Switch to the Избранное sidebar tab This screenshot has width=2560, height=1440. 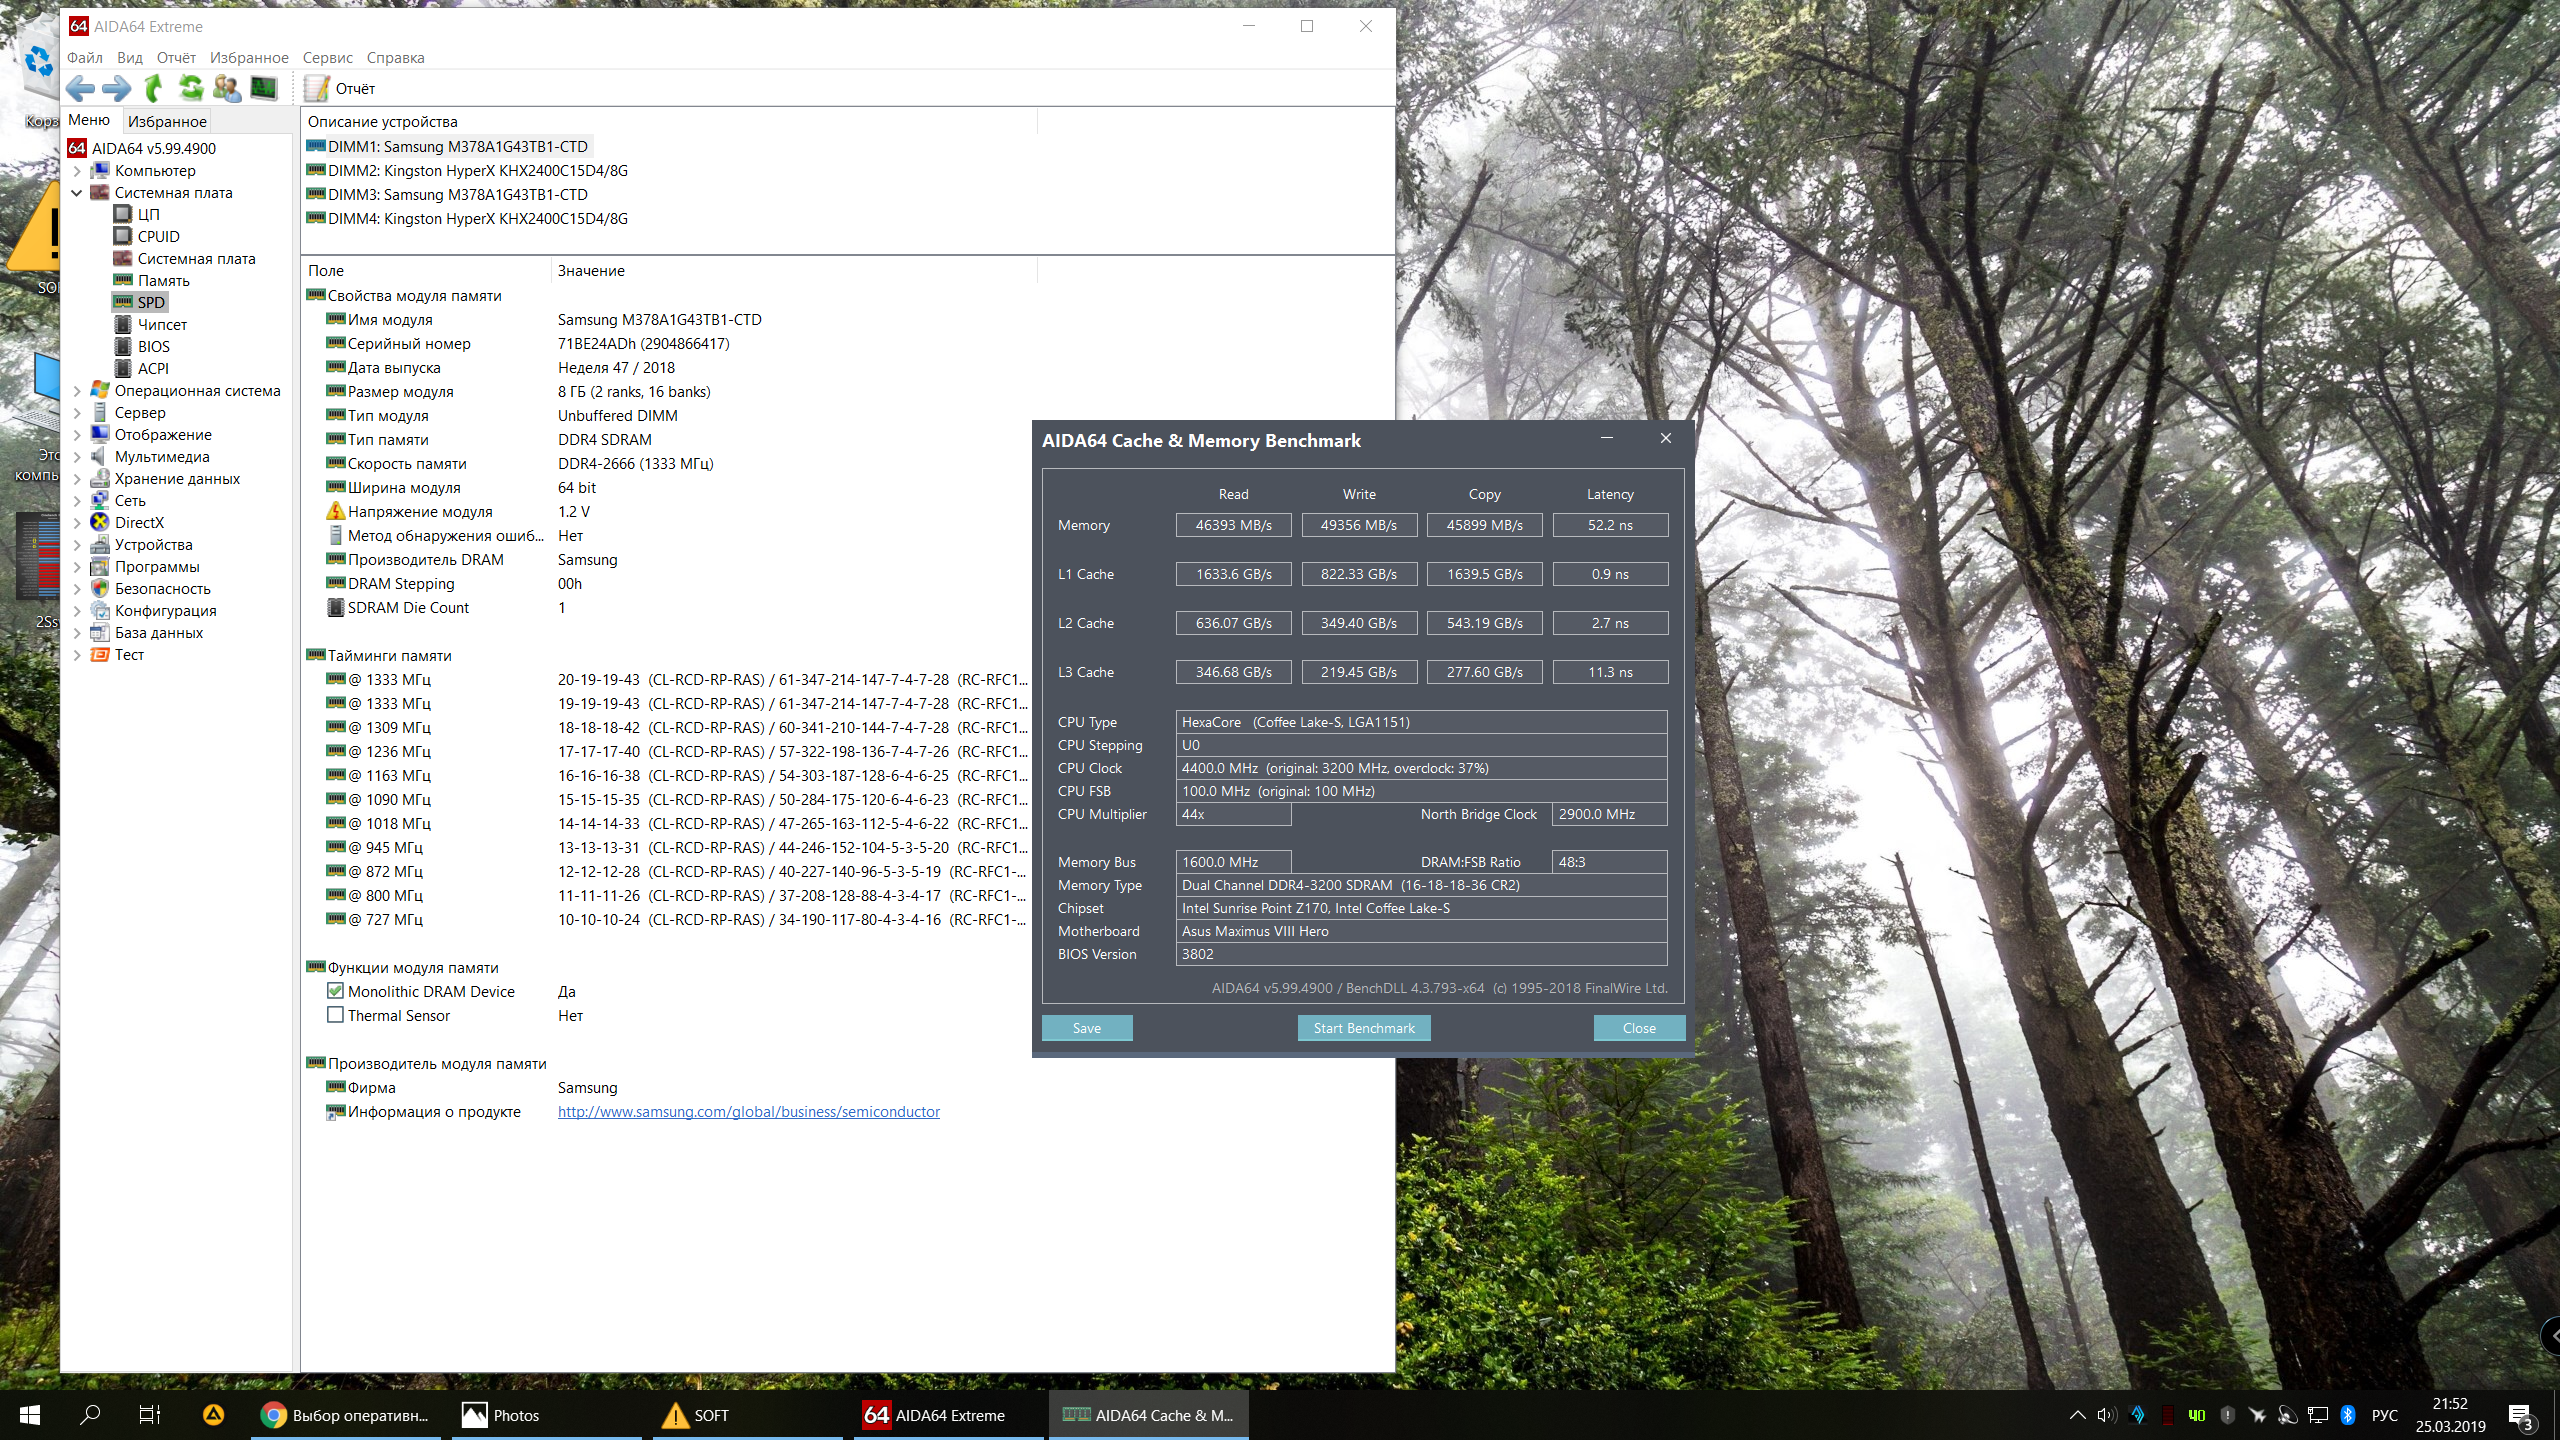[167, 121]
